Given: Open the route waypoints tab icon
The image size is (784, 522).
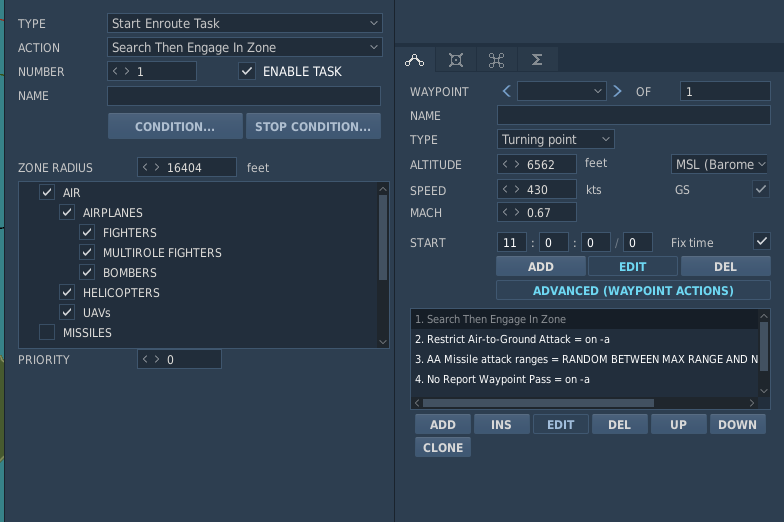Looking at the screenshot, I should [x=414, y=60].
